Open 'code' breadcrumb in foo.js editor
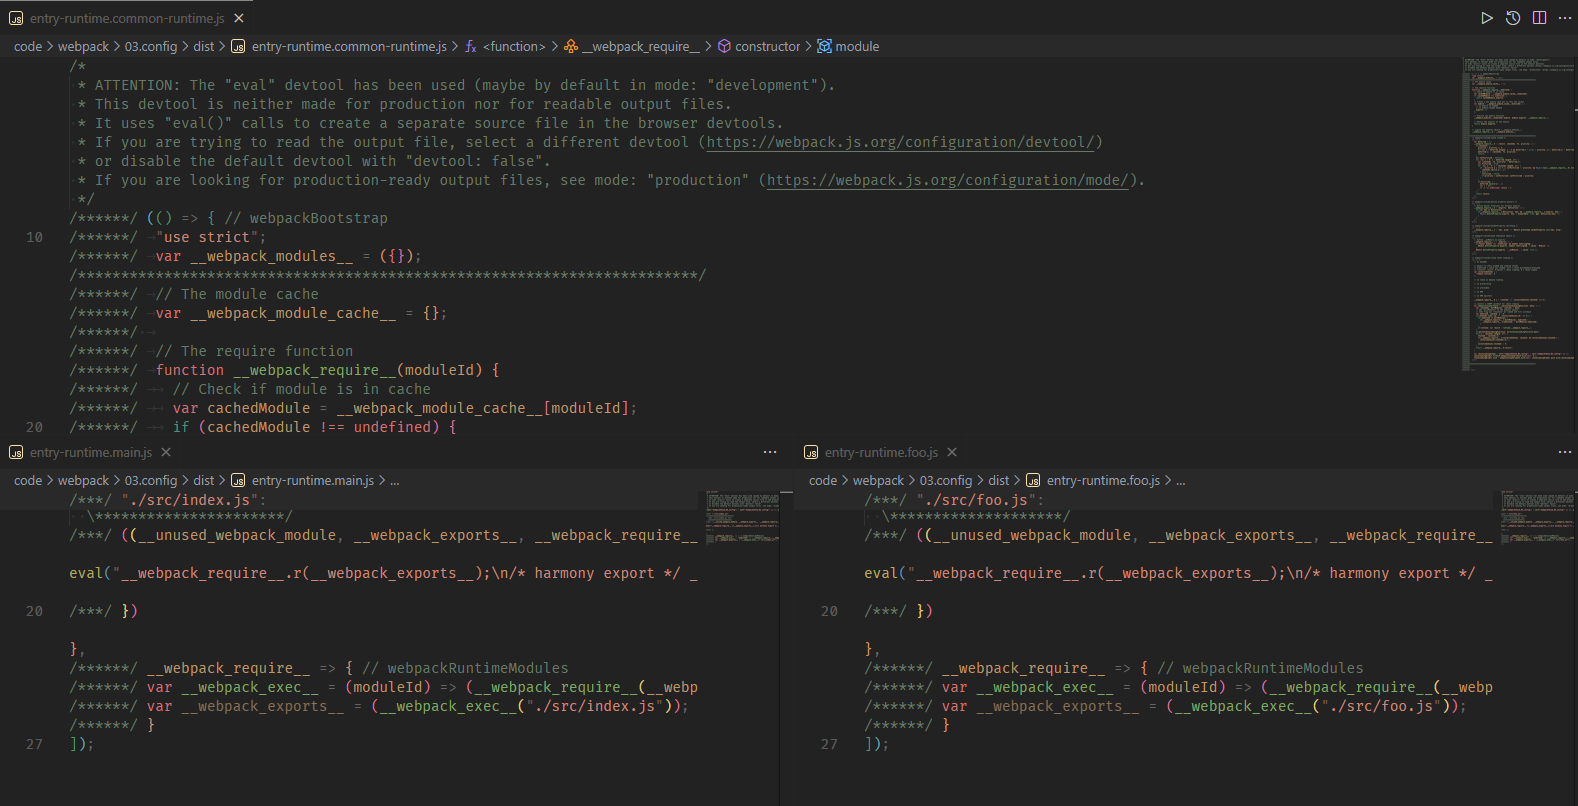The height and width of the screenshot is (806, 1578). coord(823,480)
